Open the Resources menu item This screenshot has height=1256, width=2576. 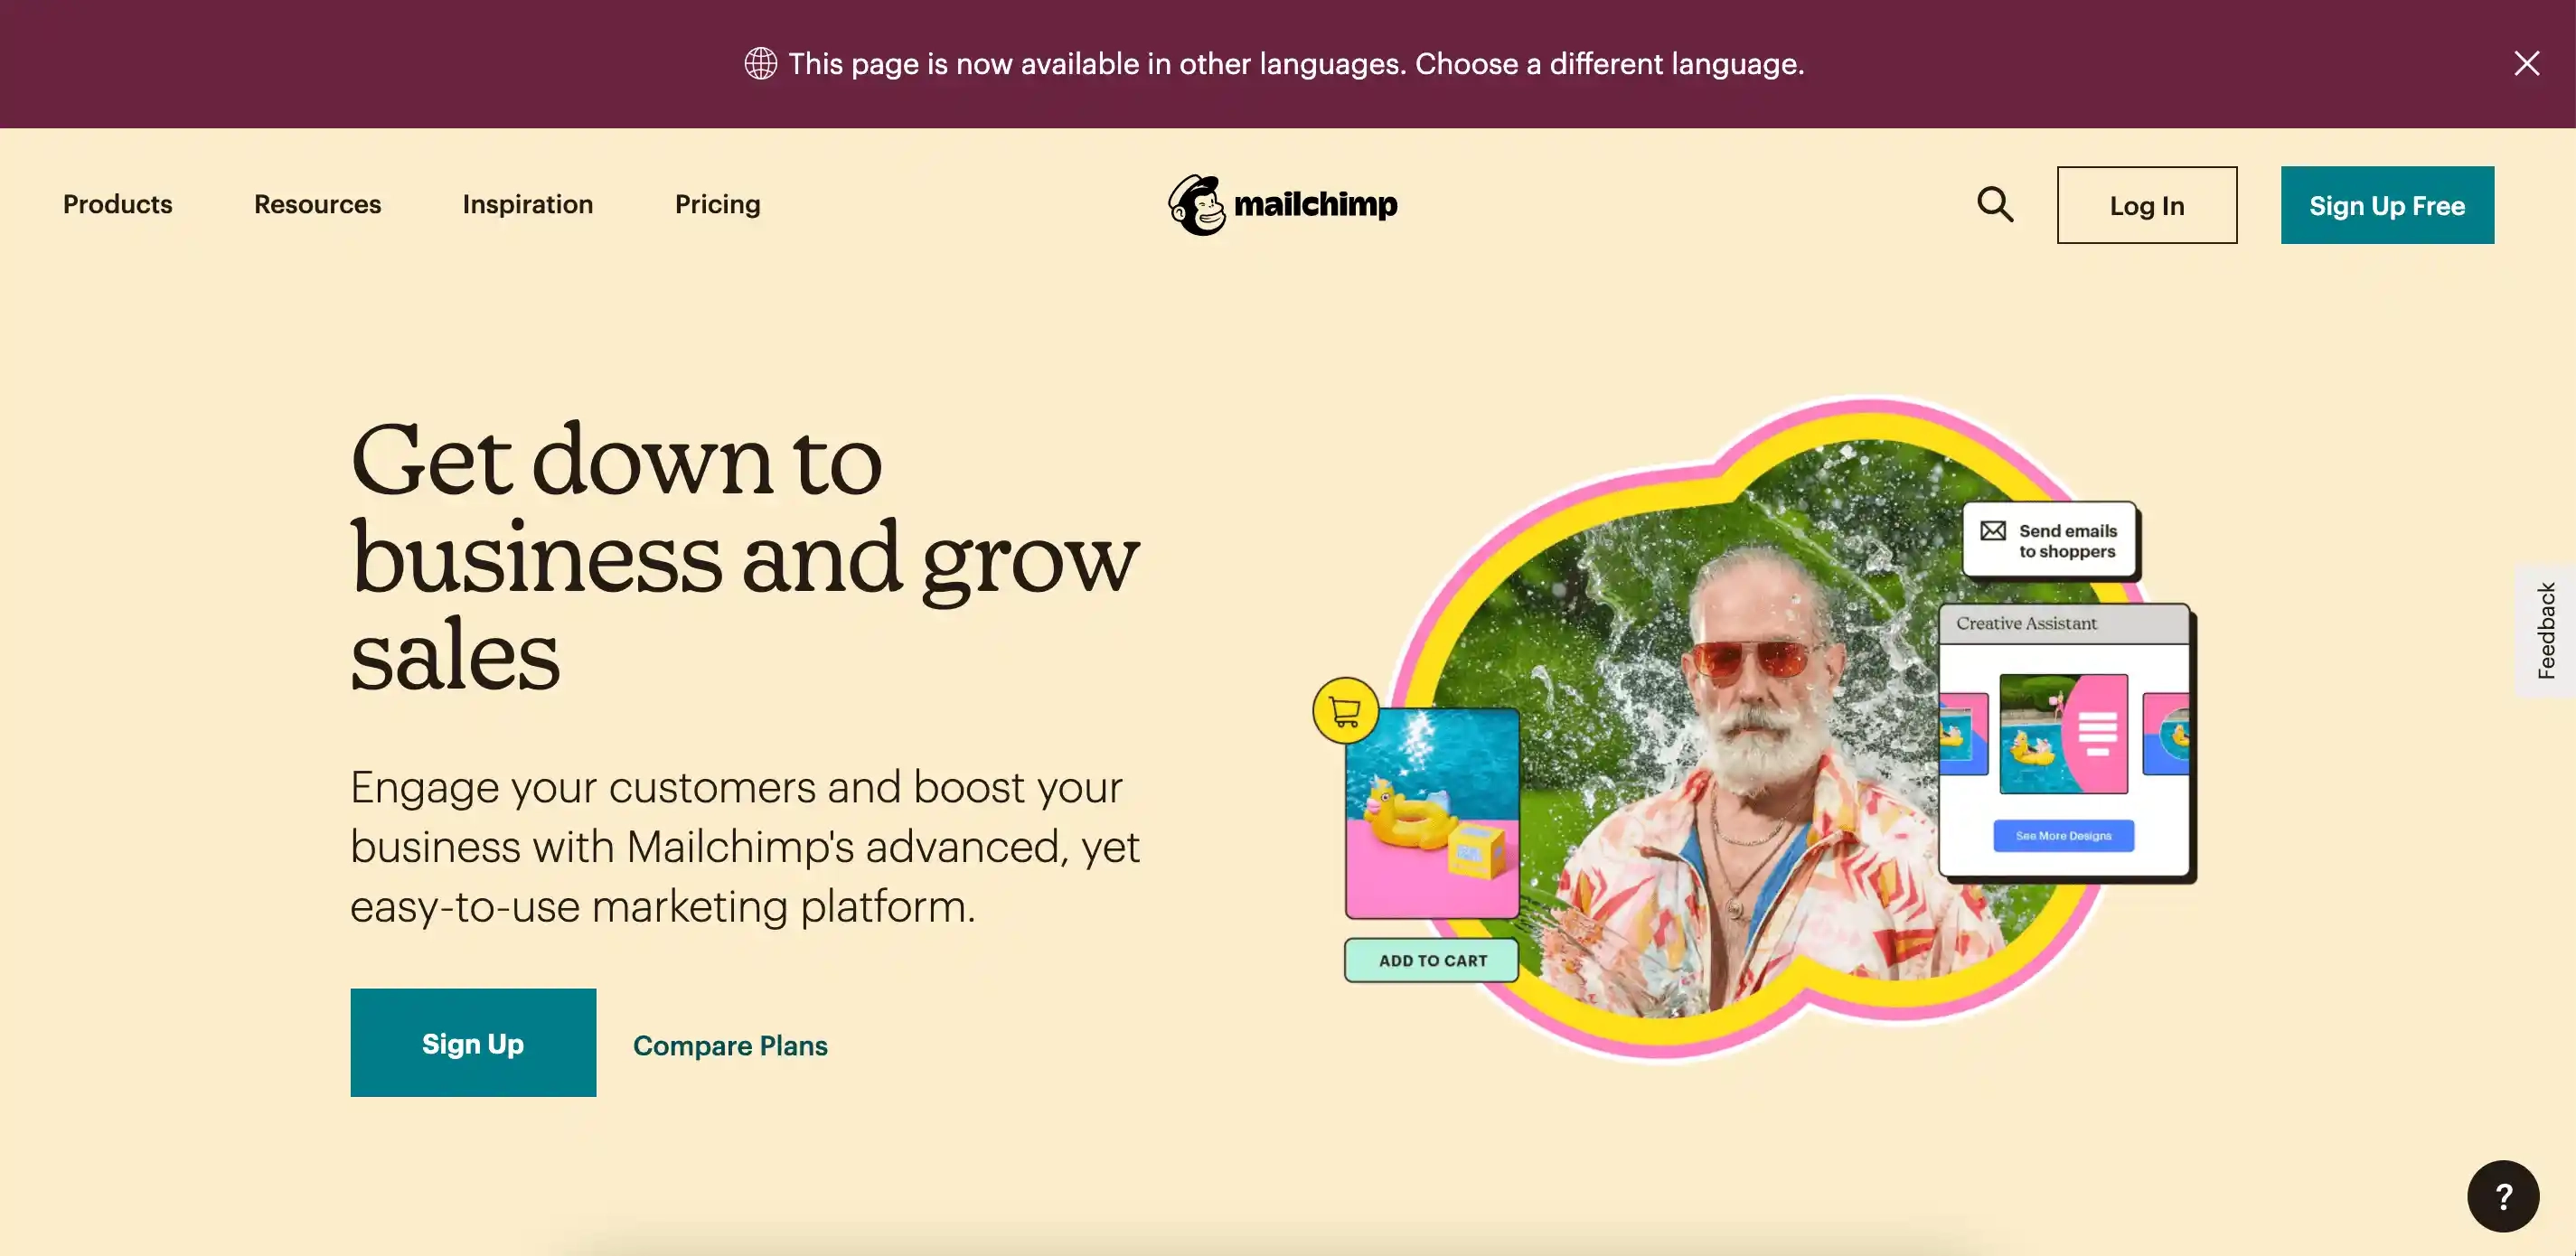pyautogui.click(x=317, y=203)
